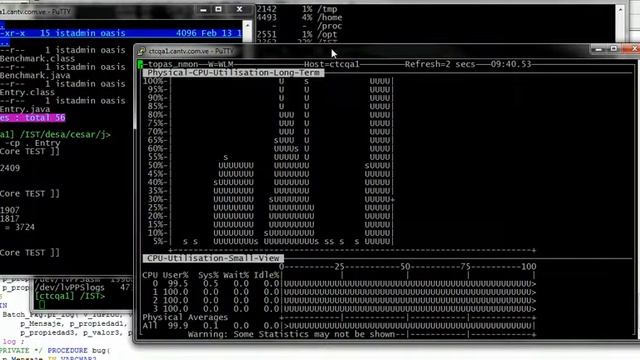Click the Physical Averages label

pyautogui.click(x=185, y=318)
